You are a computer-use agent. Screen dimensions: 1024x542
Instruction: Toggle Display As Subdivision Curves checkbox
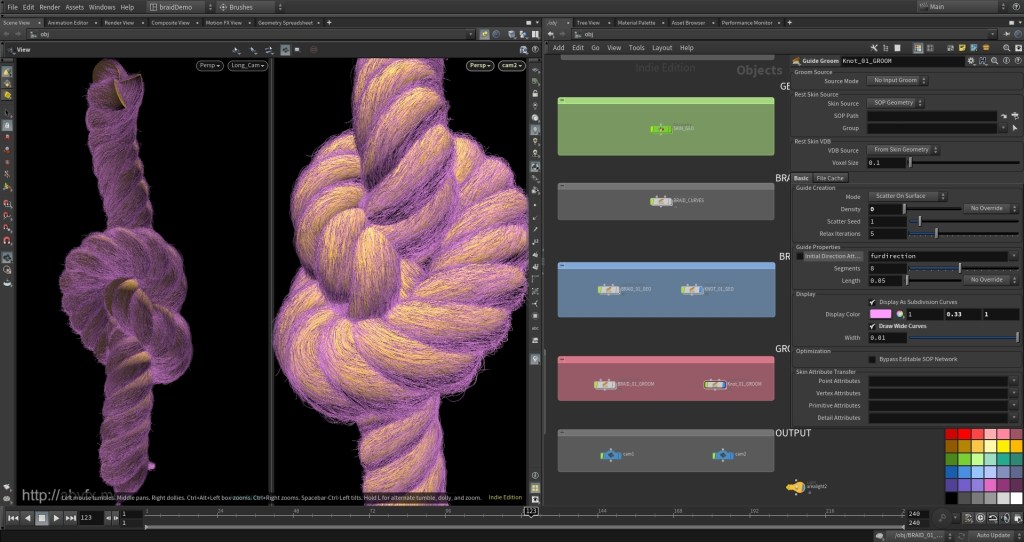pos(873,301)
